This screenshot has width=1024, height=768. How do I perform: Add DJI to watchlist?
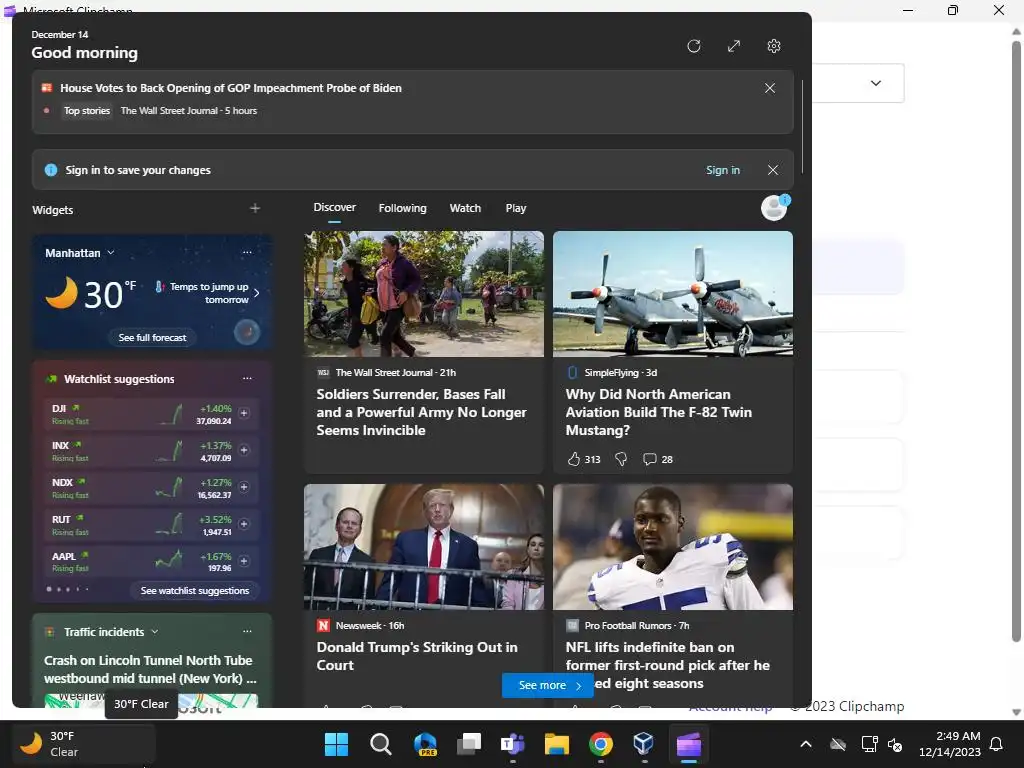click(244, 413)
